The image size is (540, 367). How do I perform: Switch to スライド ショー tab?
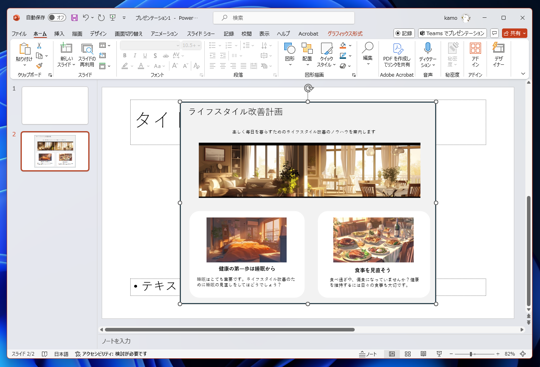tap(201, 33)
